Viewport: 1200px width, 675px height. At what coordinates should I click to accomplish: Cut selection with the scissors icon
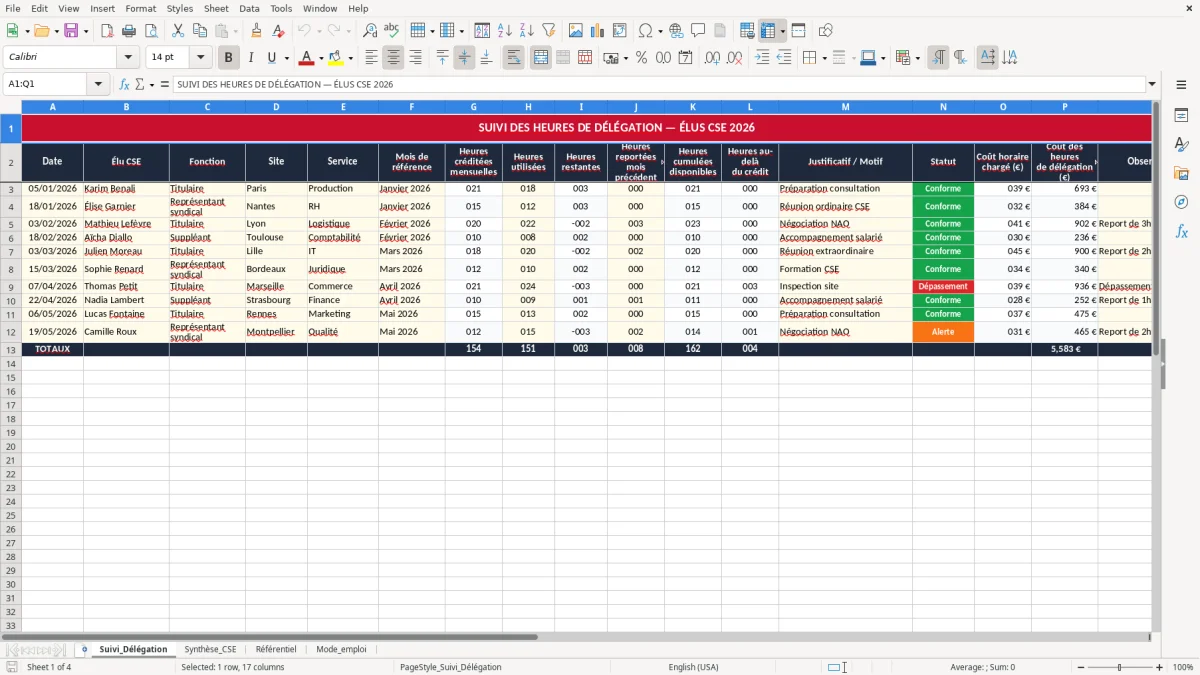click(178, 31)
